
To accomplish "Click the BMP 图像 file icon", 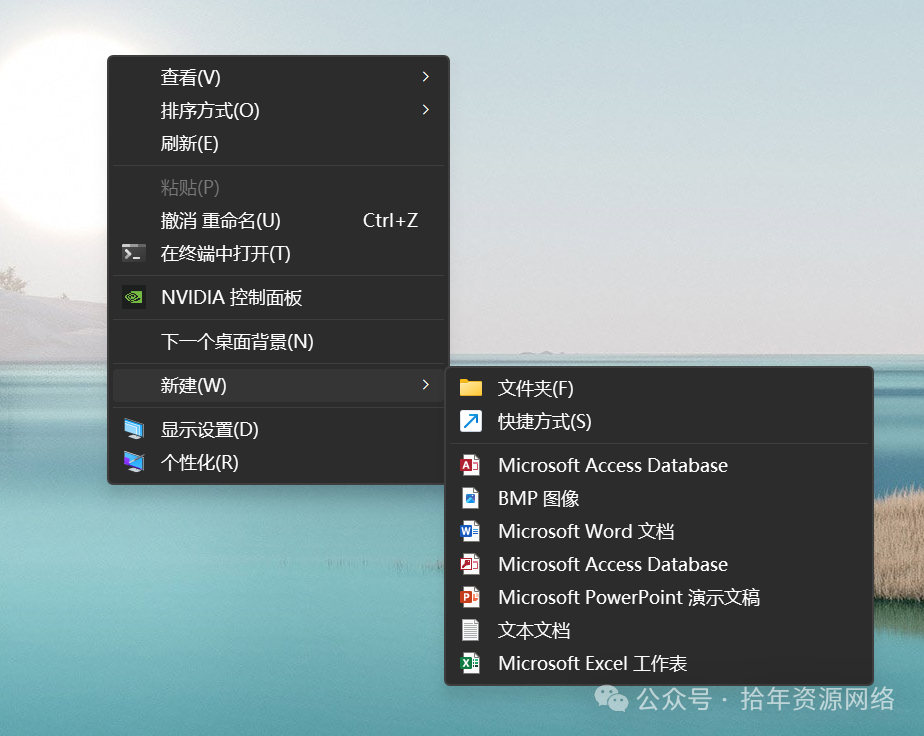I will 470,498.
